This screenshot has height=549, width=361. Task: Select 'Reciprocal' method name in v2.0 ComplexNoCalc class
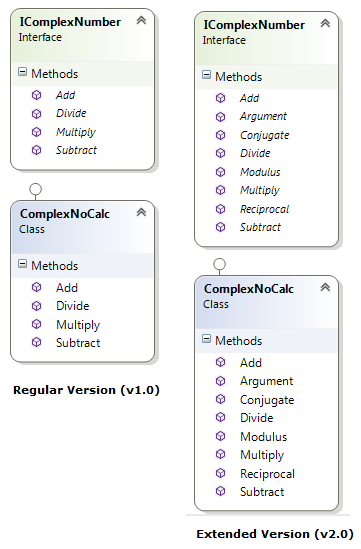click(268, 474)
